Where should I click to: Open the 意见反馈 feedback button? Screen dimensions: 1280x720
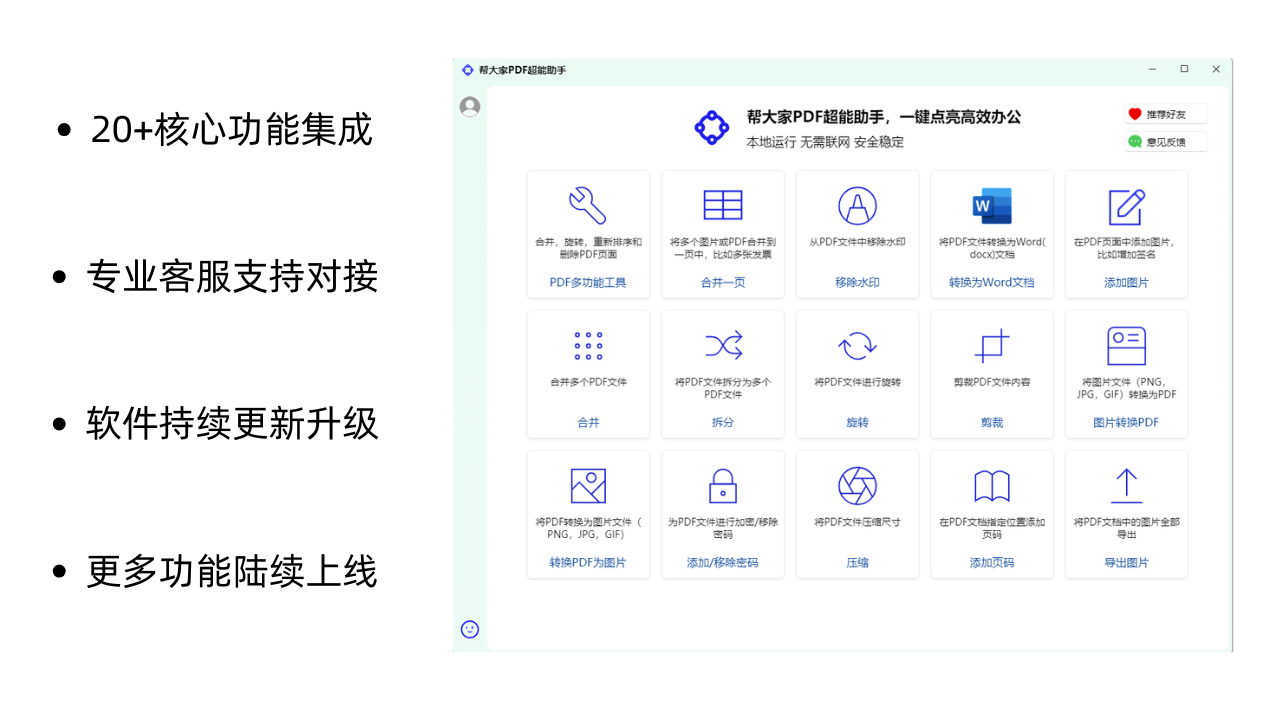(1166, 141)
